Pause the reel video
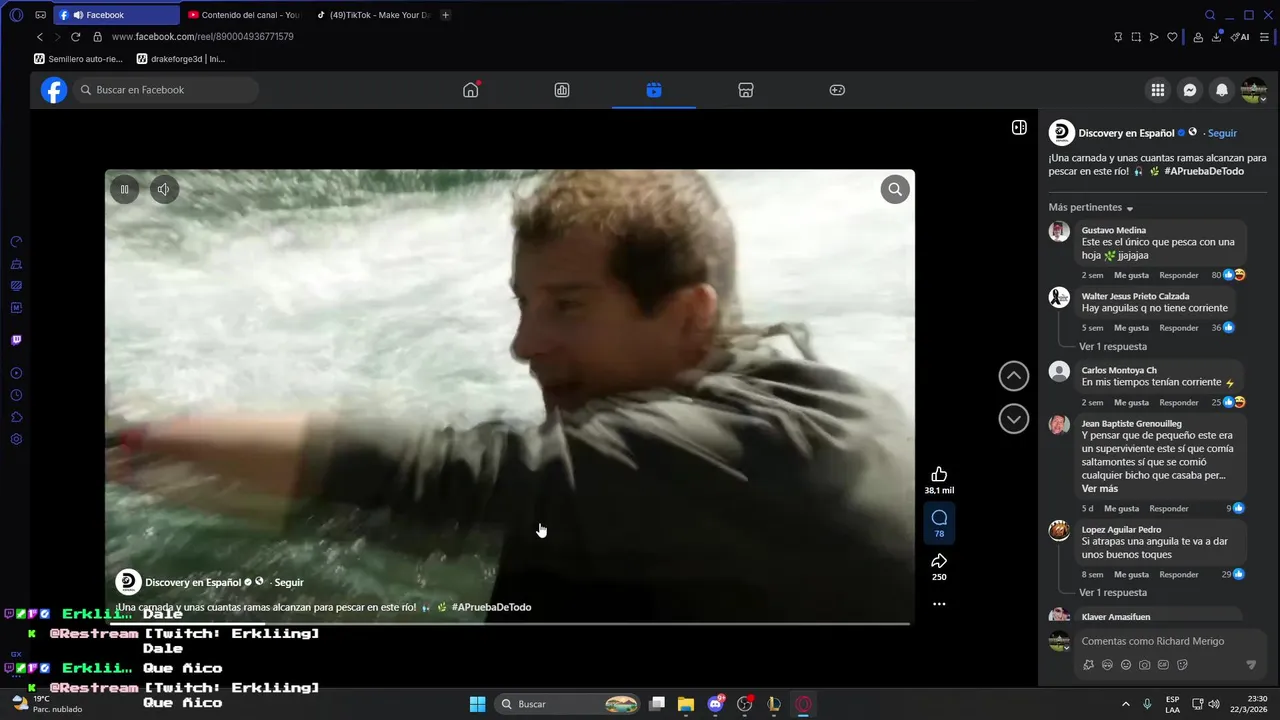 (125, 189)
